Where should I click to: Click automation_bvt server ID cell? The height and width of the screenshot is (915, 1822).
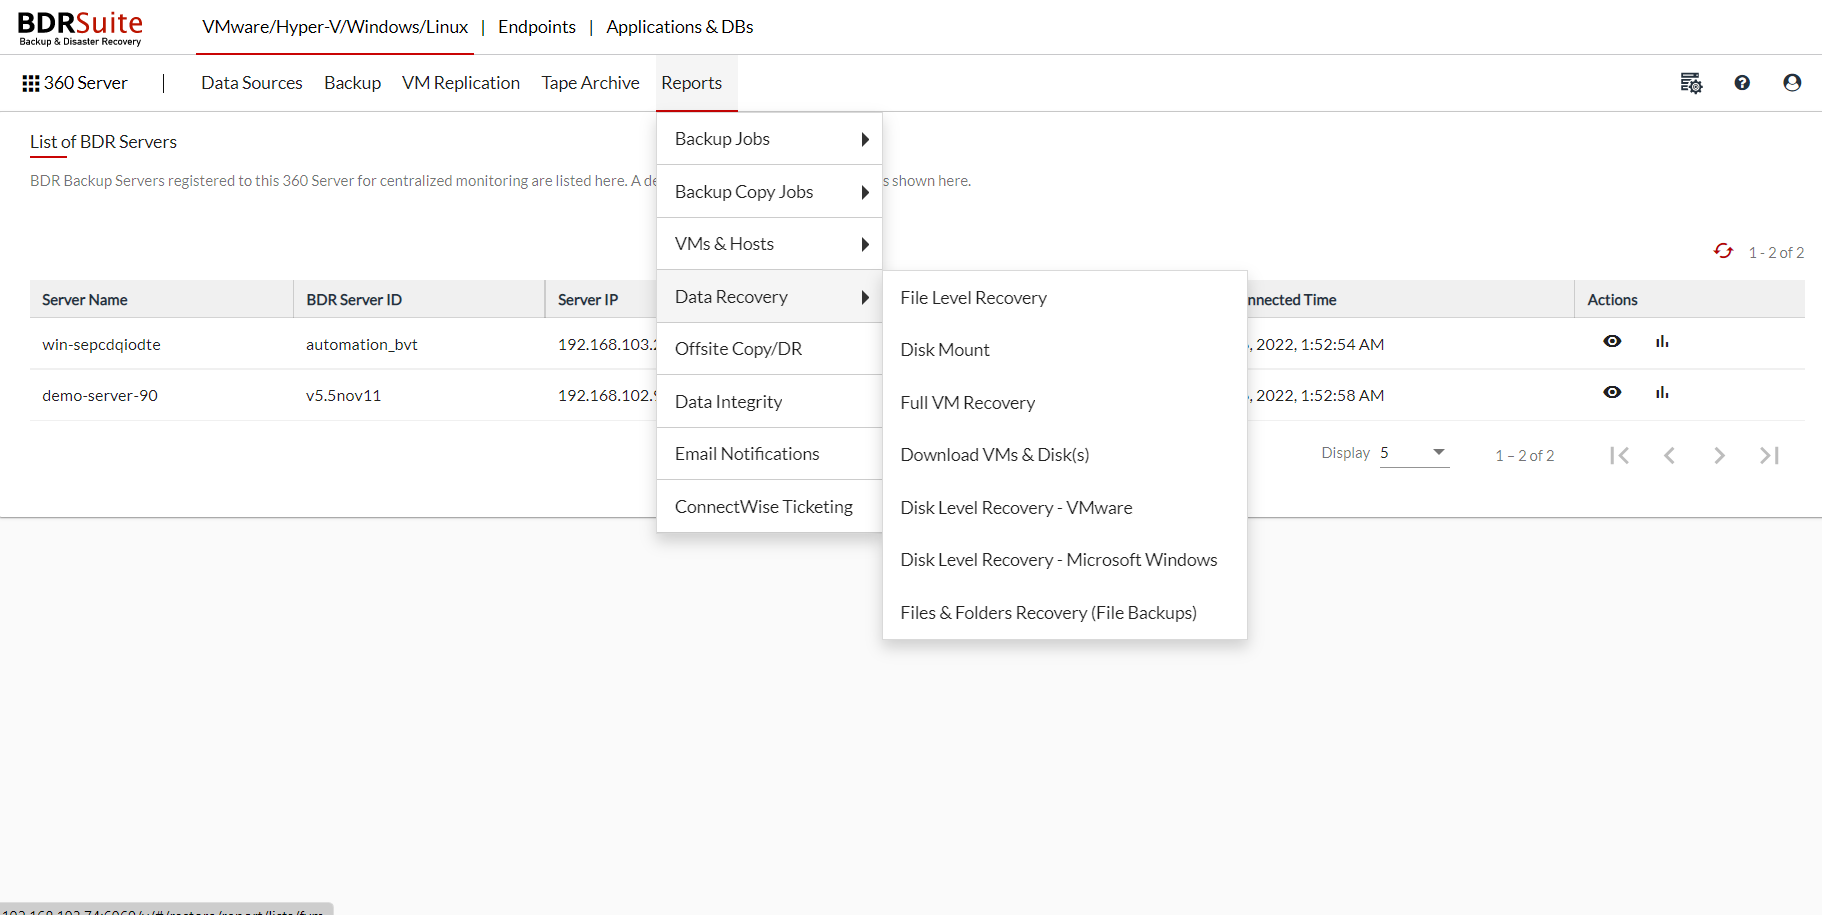tap(362, 345)
